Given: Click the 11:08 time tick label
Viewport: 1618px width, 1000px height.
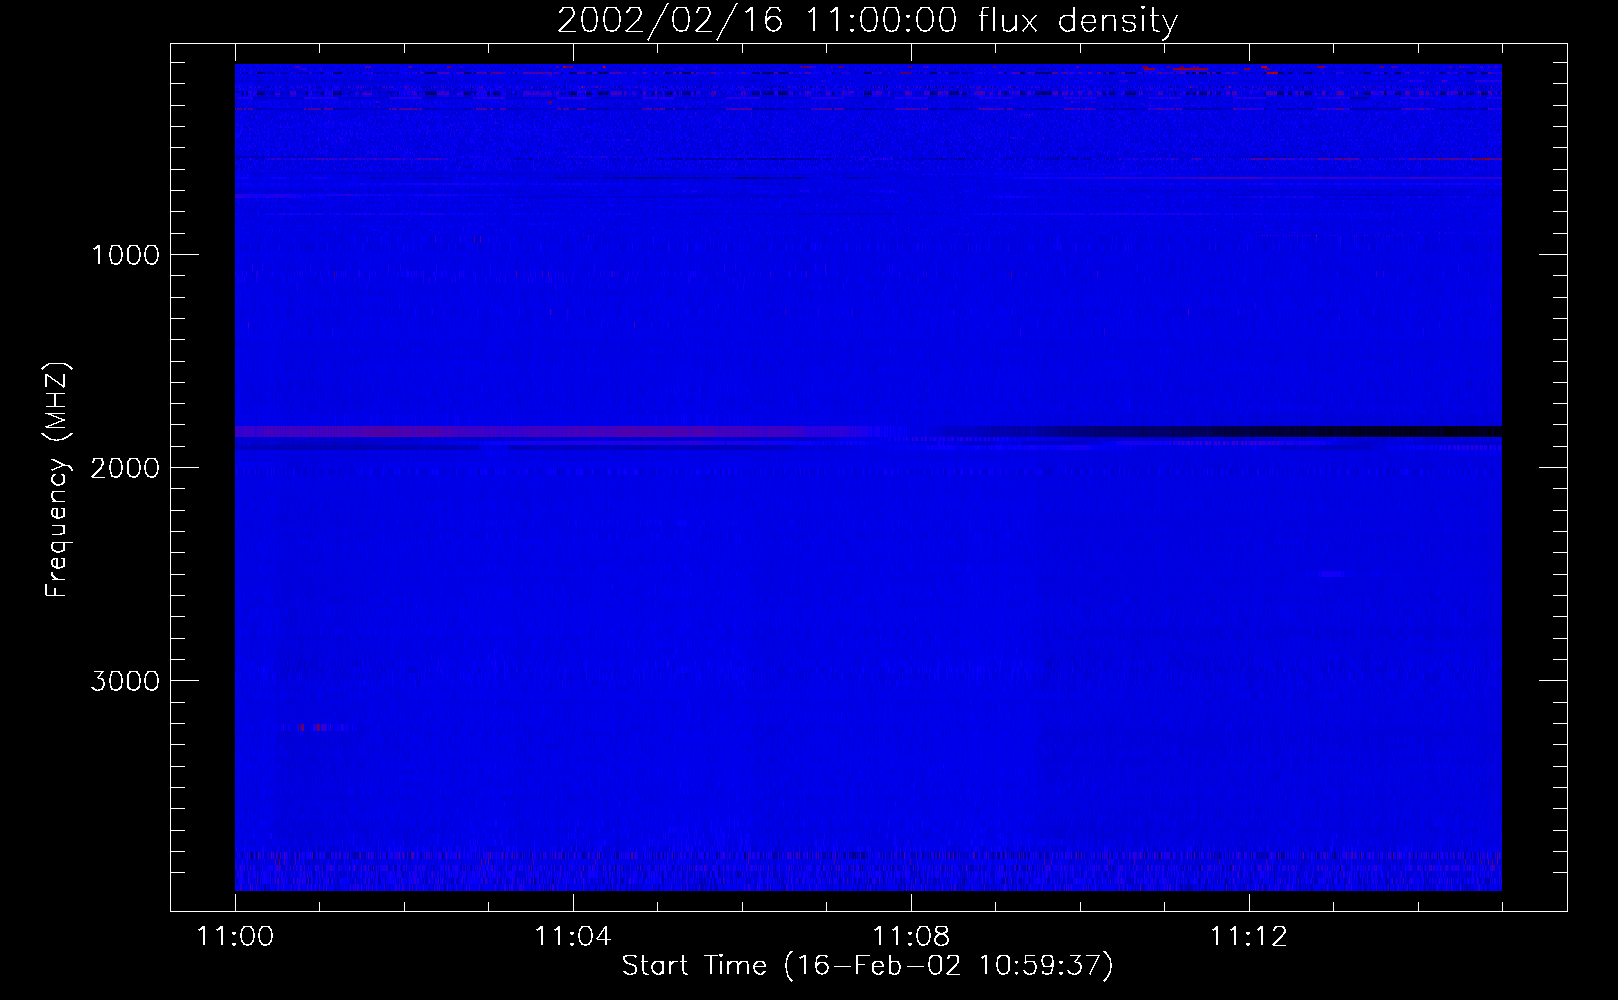Looking at the screenshot, I should (910, 937).
